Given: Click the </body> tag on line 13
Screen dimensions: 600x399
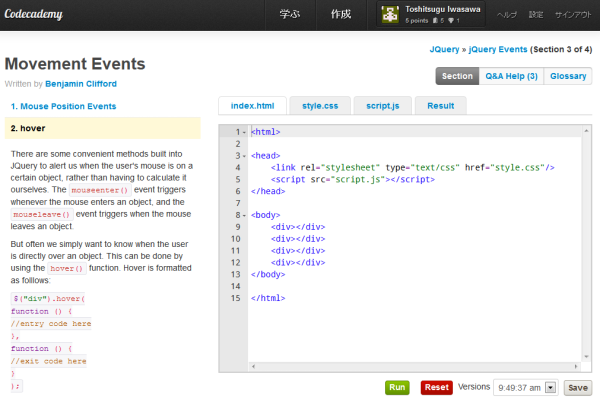Looking at the screenshot, I should pos(268,274).
